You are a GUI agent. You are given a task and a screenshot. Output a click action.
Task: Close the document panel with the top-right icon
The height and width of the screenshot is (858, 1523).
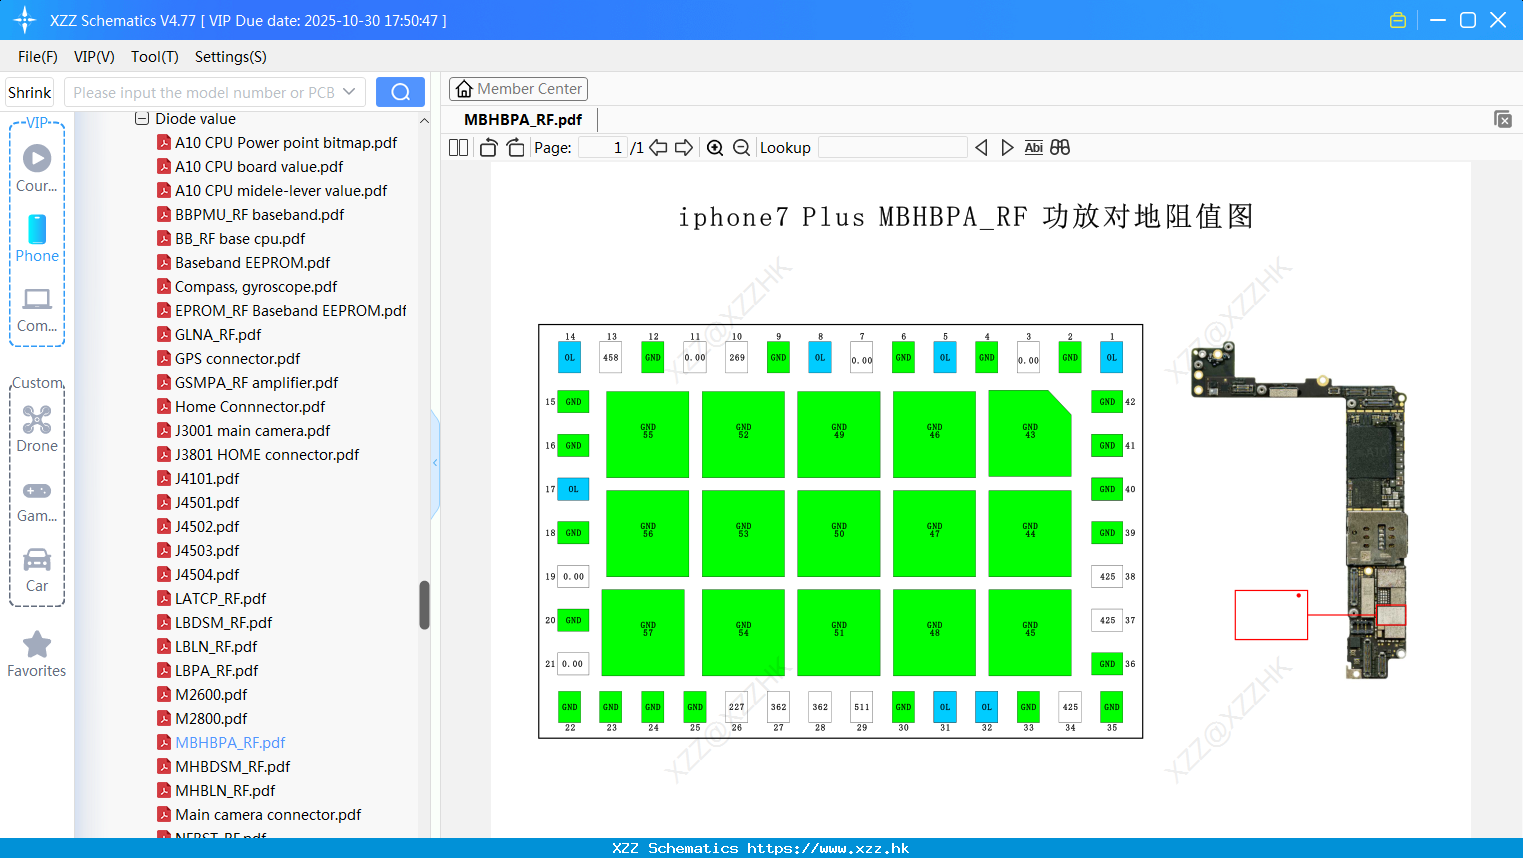click(1503, 119)
